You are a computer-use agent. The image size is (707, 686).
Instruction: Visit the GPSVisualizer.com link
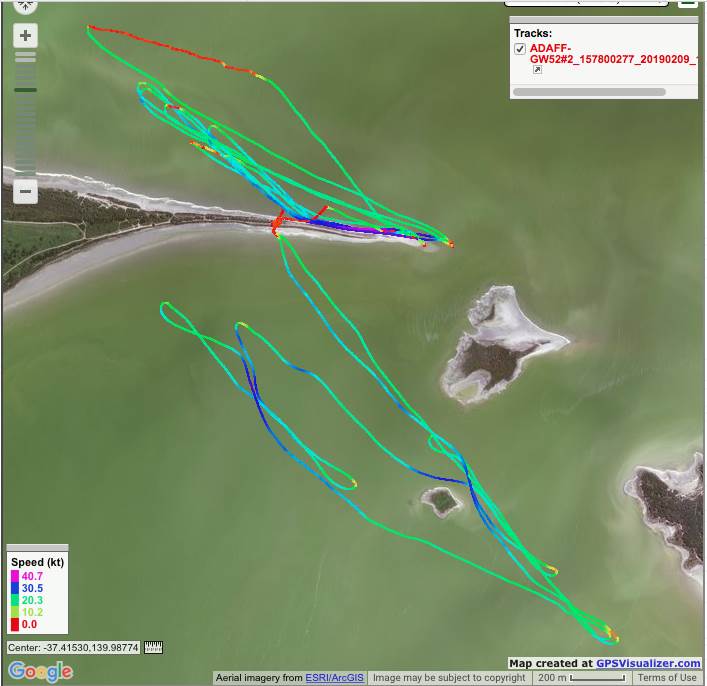point(648,663)
